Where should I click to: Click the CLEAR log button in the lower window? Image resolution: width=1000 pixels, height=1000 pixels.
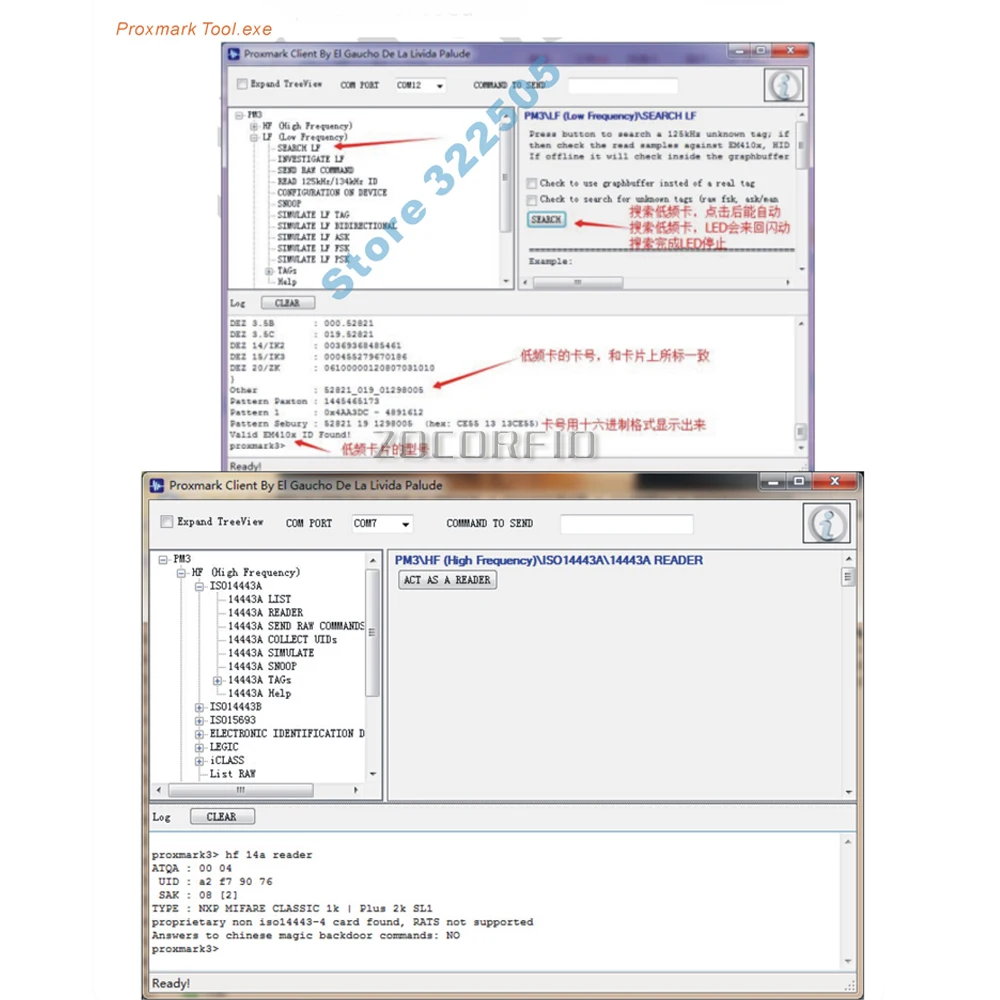[222, 817]
